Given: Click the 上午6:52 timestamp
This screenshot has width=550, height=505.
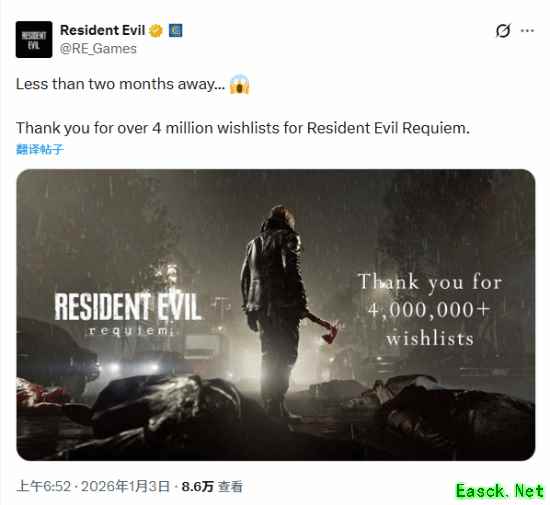Looking at the screenshot, I should click(x=43, y=486).
